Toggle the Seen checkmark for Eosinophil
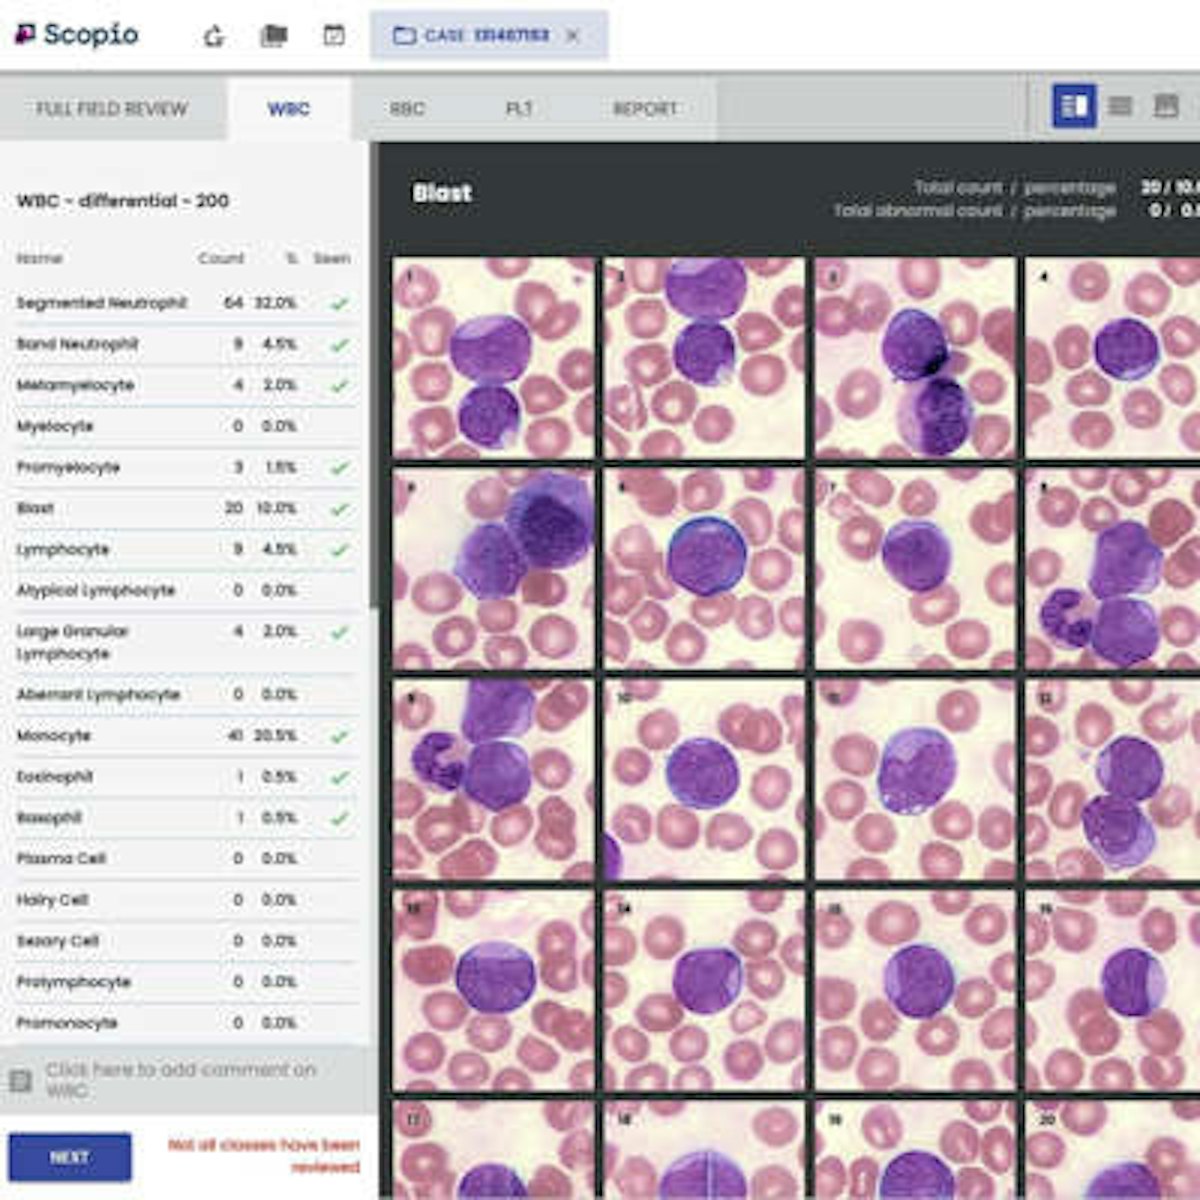Screen dimensions: 1200x1200 click(x=340, y=775)
